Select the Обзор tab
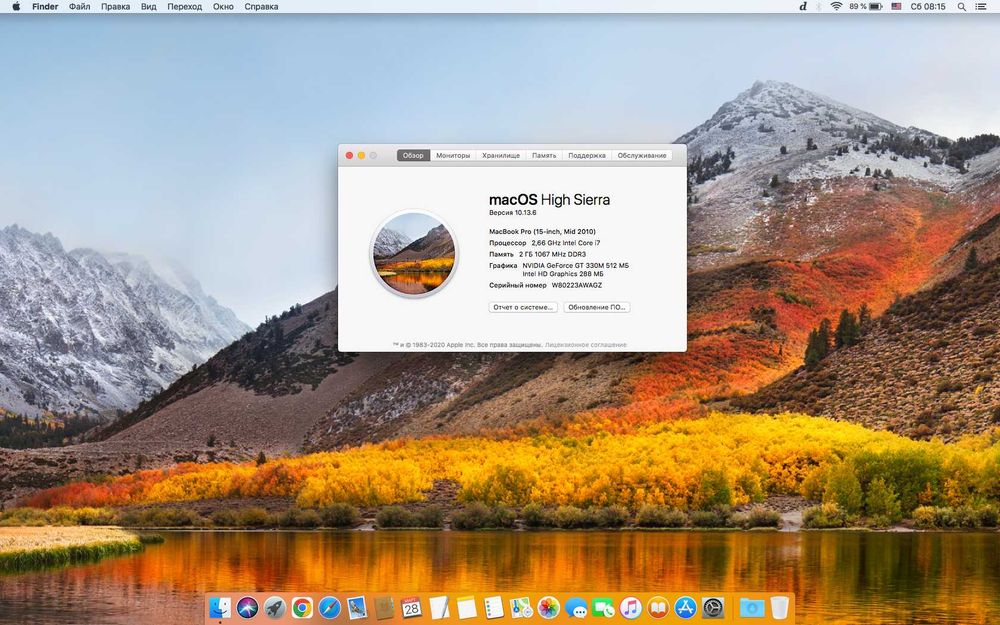Screen dimensions: 1000x625 (x=413, y=155)
